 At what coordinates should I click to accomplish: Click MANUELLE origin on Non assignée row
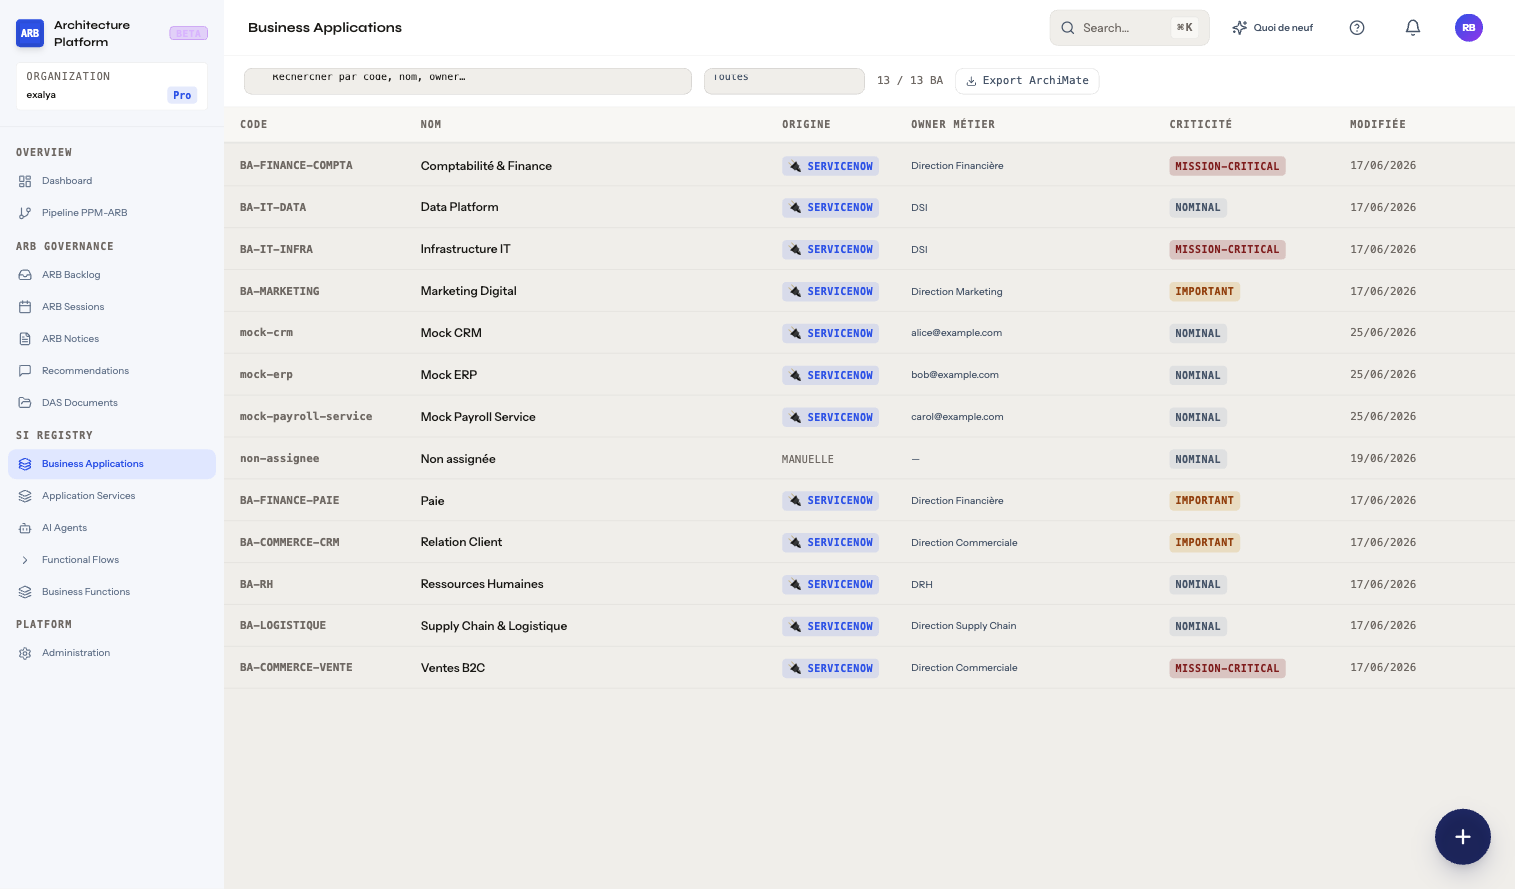point(808,460)
